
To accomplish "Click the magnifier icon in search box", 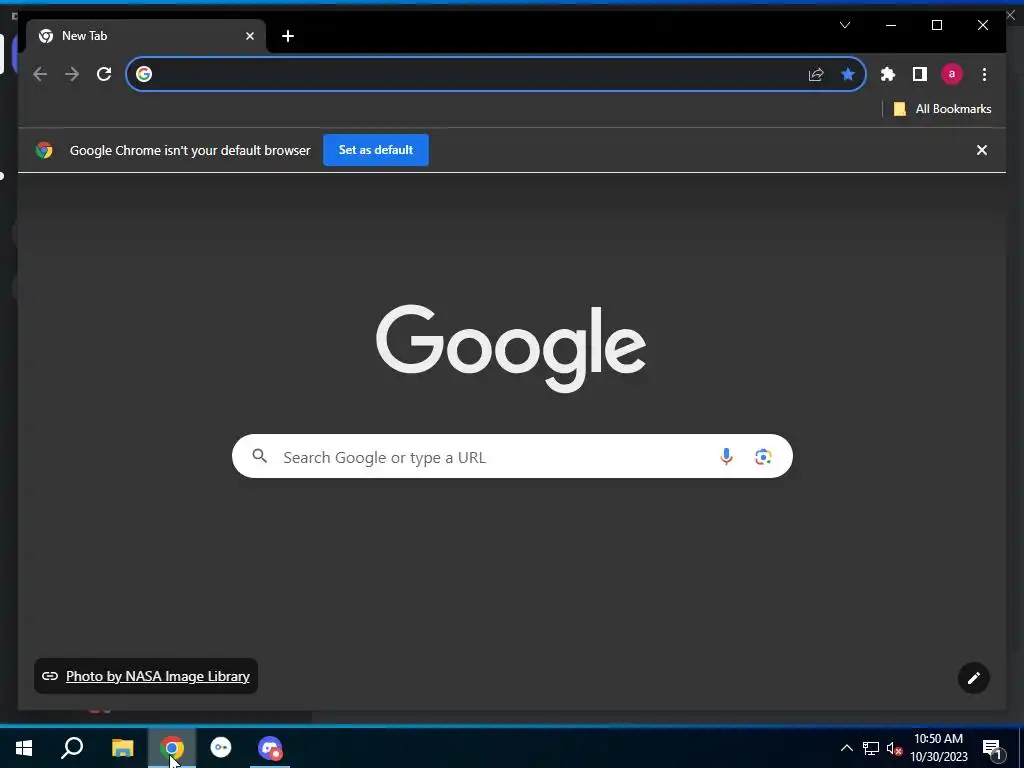I will point(259,456).
